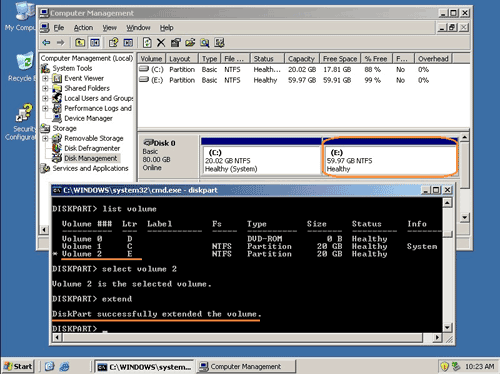The image size is (500, 374).
Task: Sort by the Capacity column header
Action: coord(302,59)
